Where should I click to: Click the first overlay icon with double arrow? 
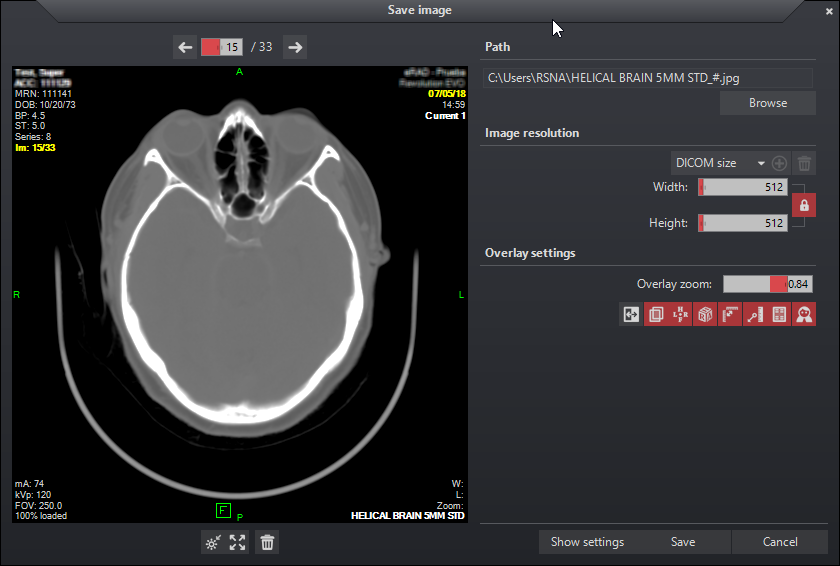click(631, 314)
